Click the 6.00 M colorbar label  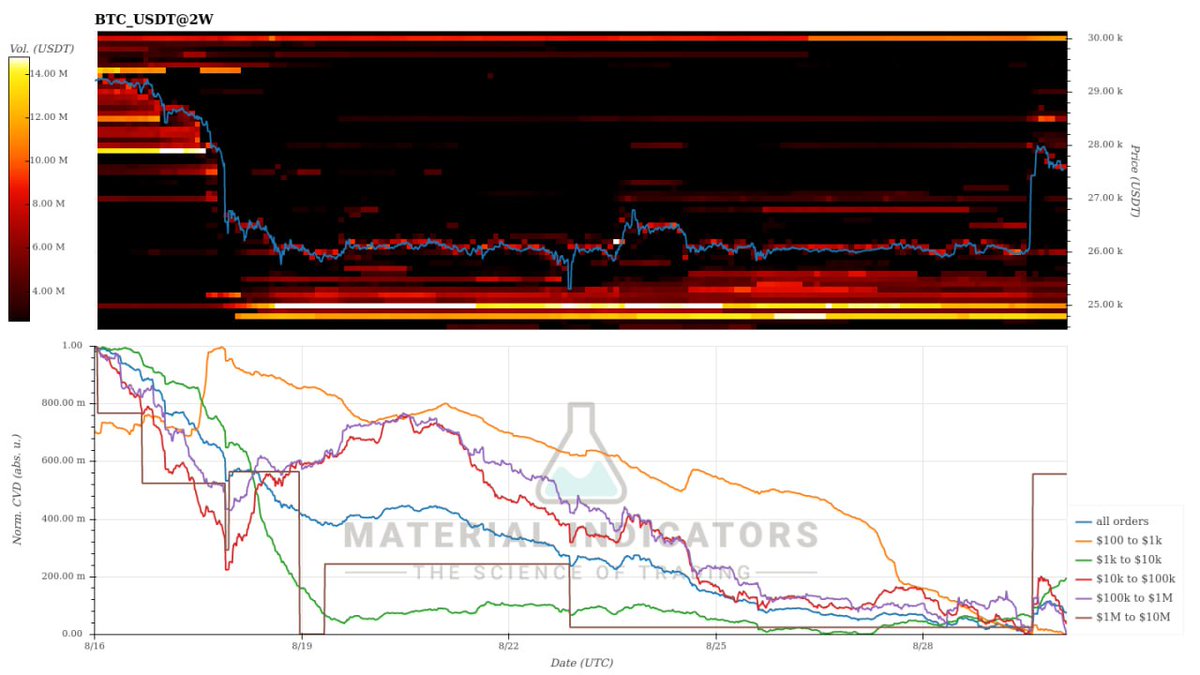[x=51, y=247]
